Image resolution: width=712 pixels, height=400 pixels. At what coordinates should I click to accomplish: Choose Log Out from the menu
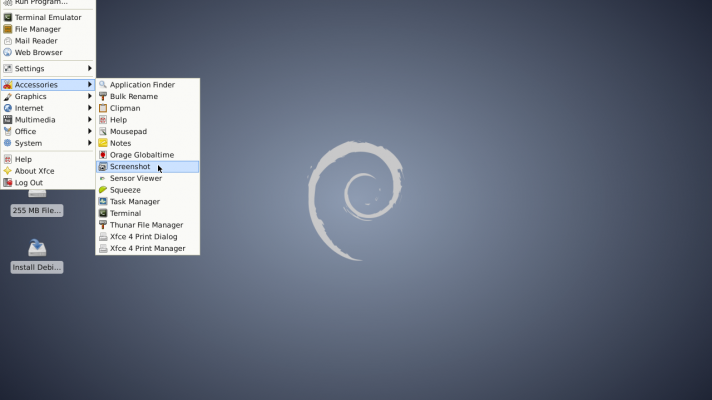[x=48, y=183]
